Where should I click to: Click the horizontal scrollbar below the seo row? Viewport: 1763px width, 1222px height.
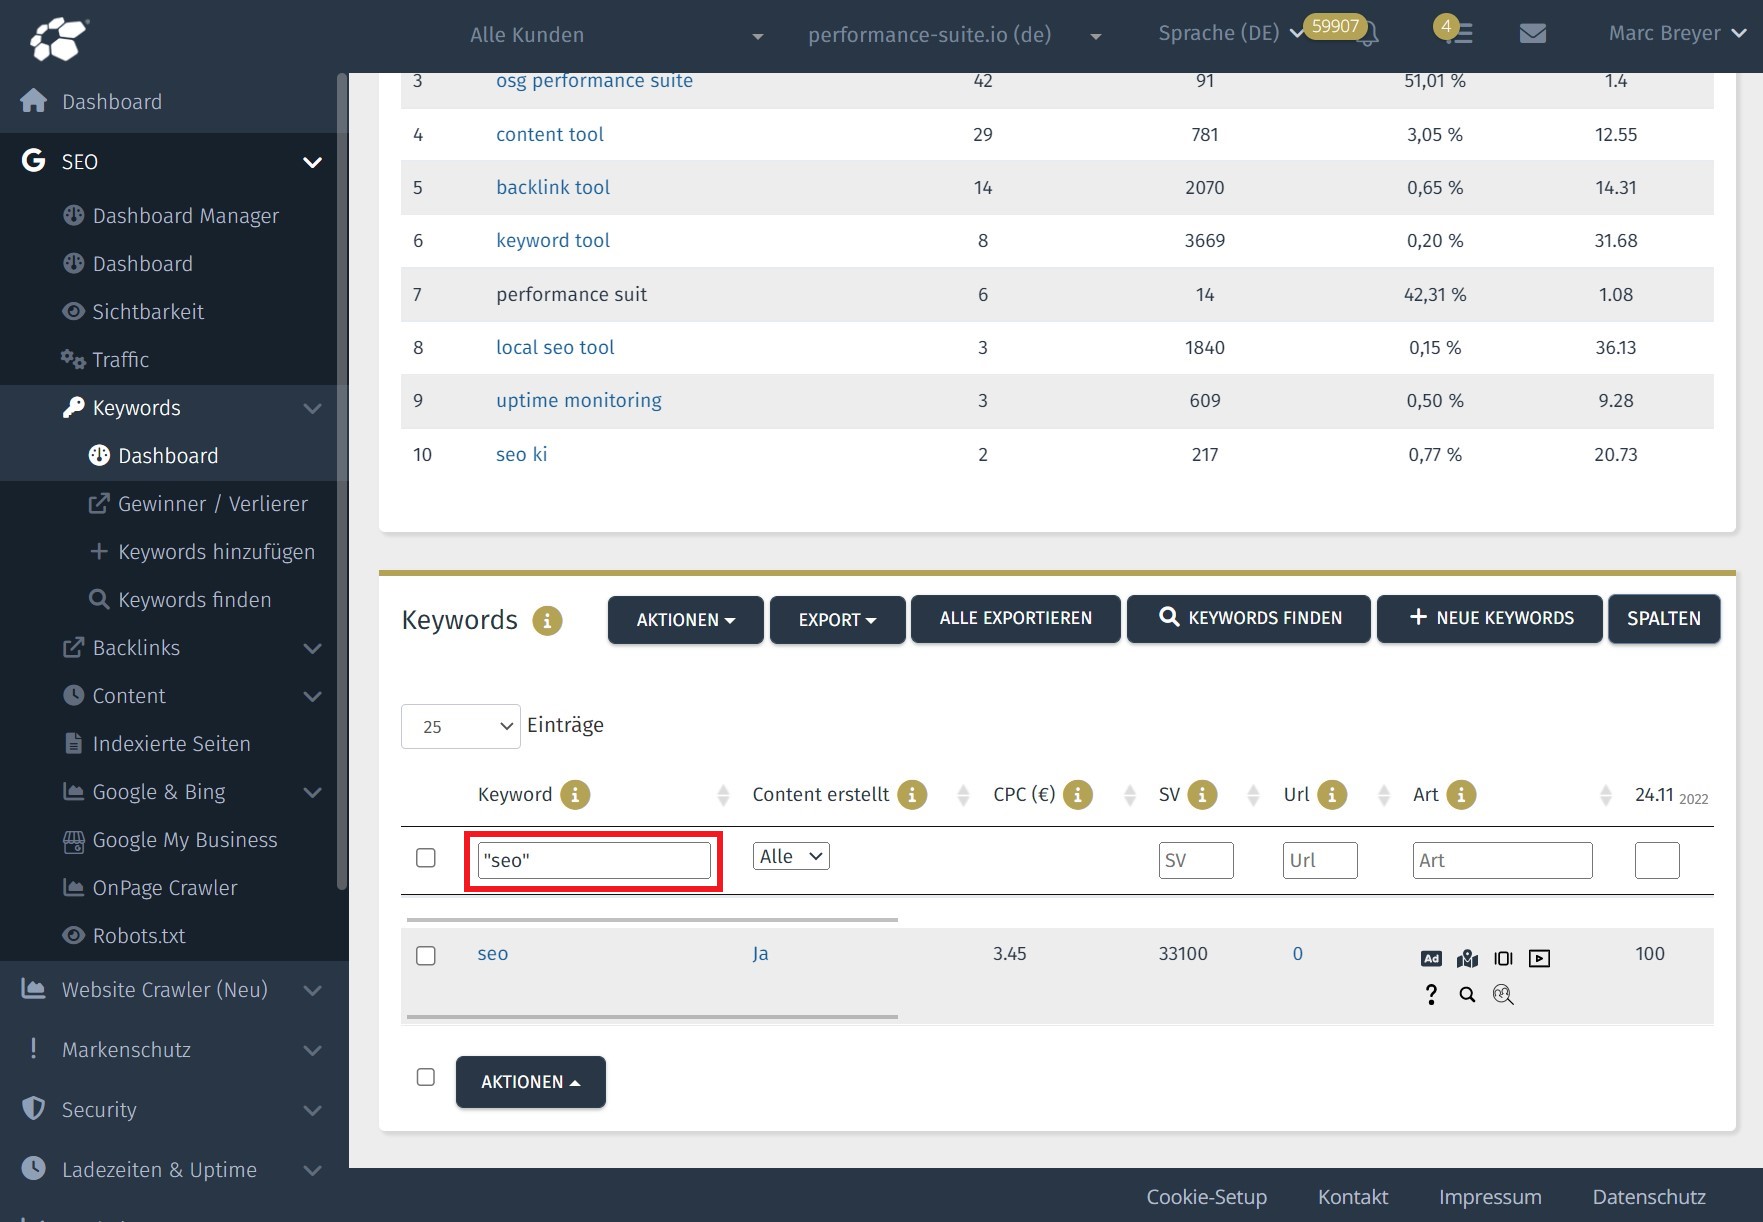tap(652, 1017)
